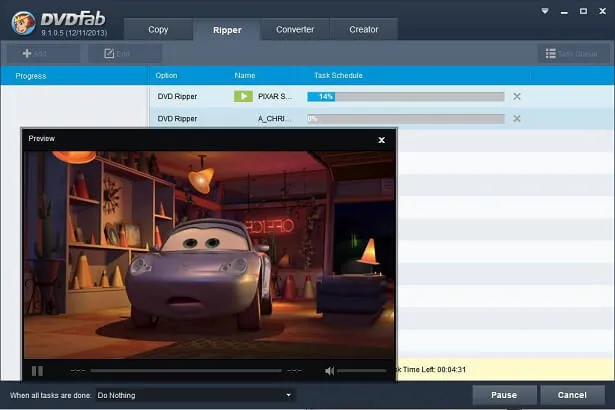Pause the preview video playback
Viewport: 615px width, 410px height.
point(37,370)
